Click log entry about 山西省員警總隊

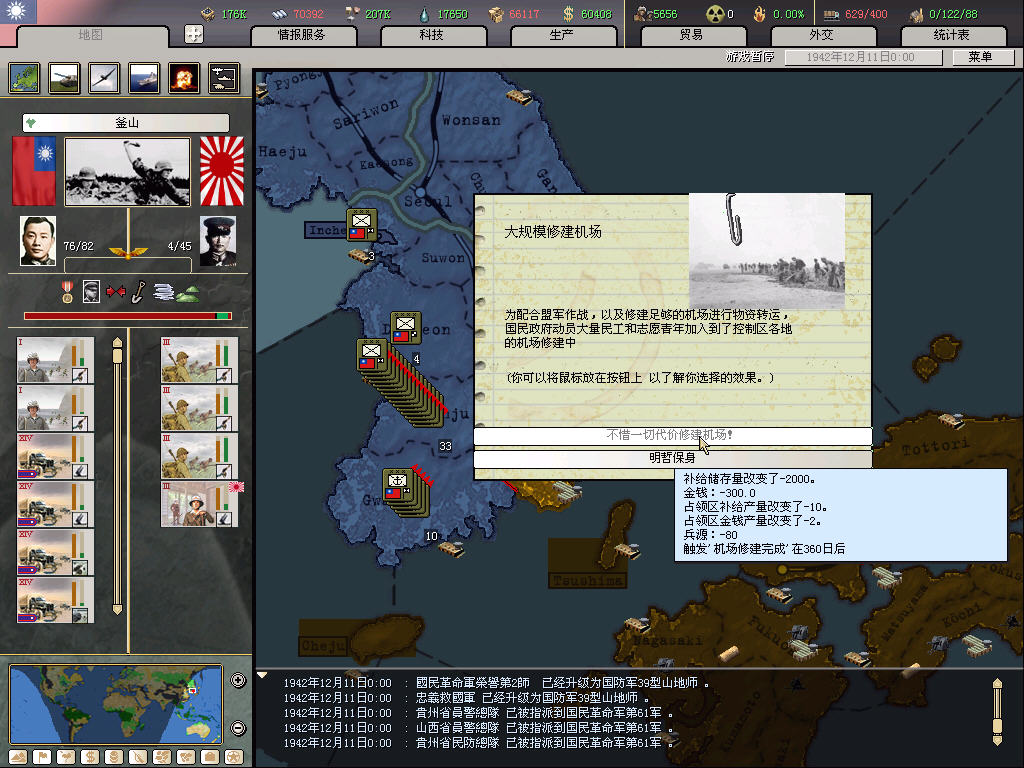point(478,728)
